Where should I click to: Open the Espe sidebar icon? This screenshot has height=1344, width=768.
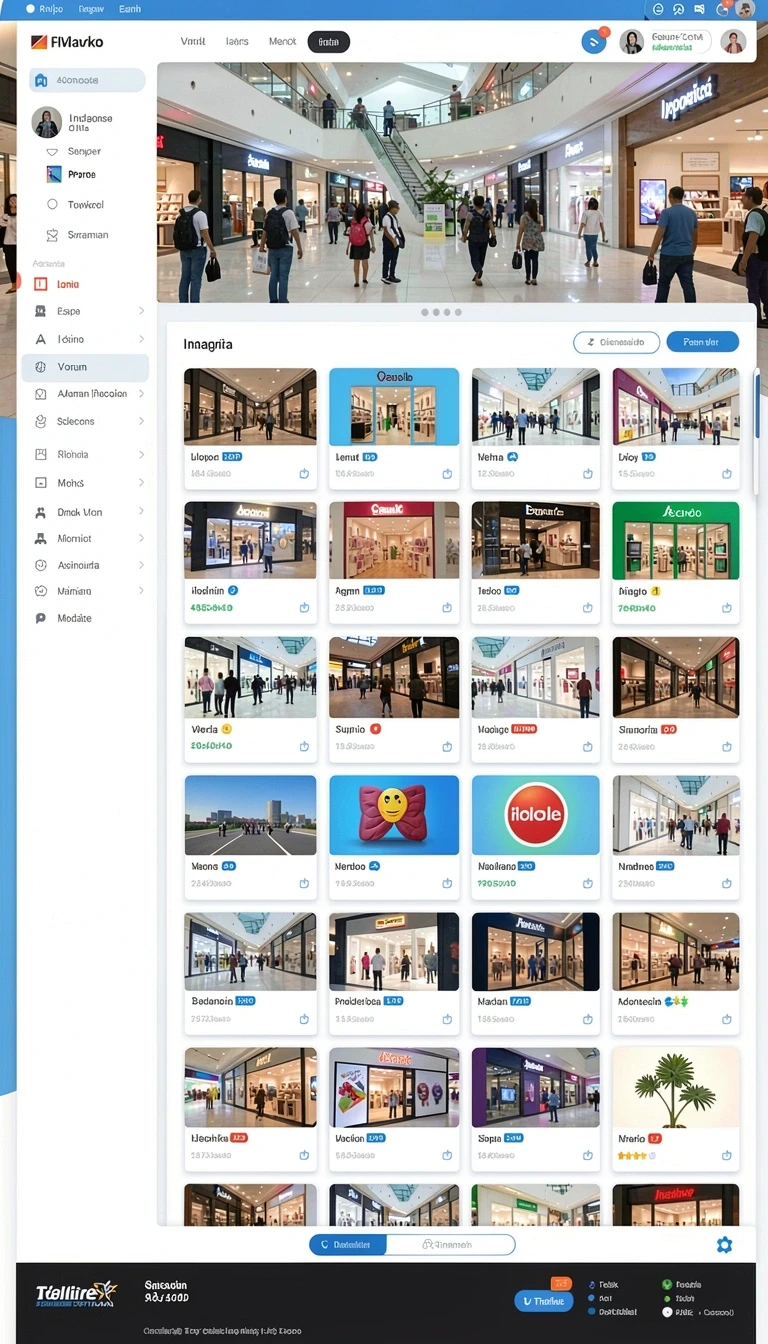[41, 311]
